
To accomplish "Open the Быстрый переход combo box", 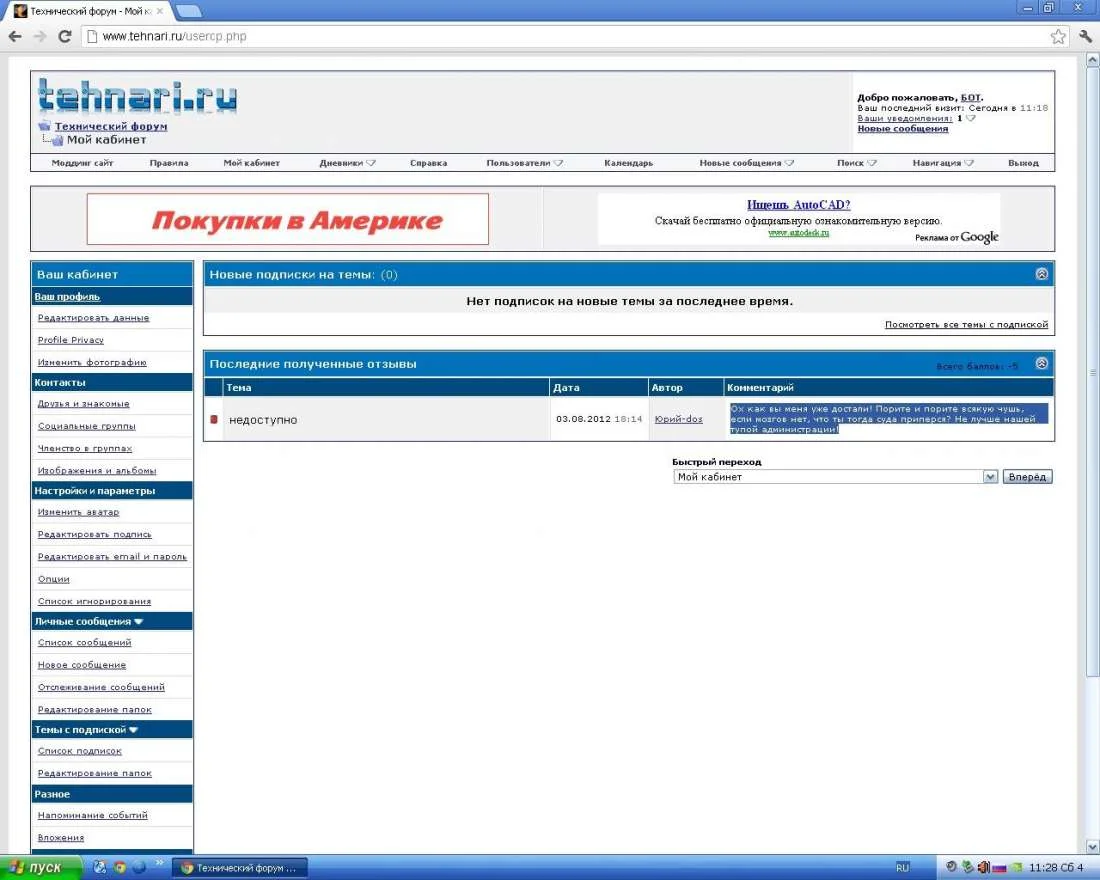I will click(835, 476).
